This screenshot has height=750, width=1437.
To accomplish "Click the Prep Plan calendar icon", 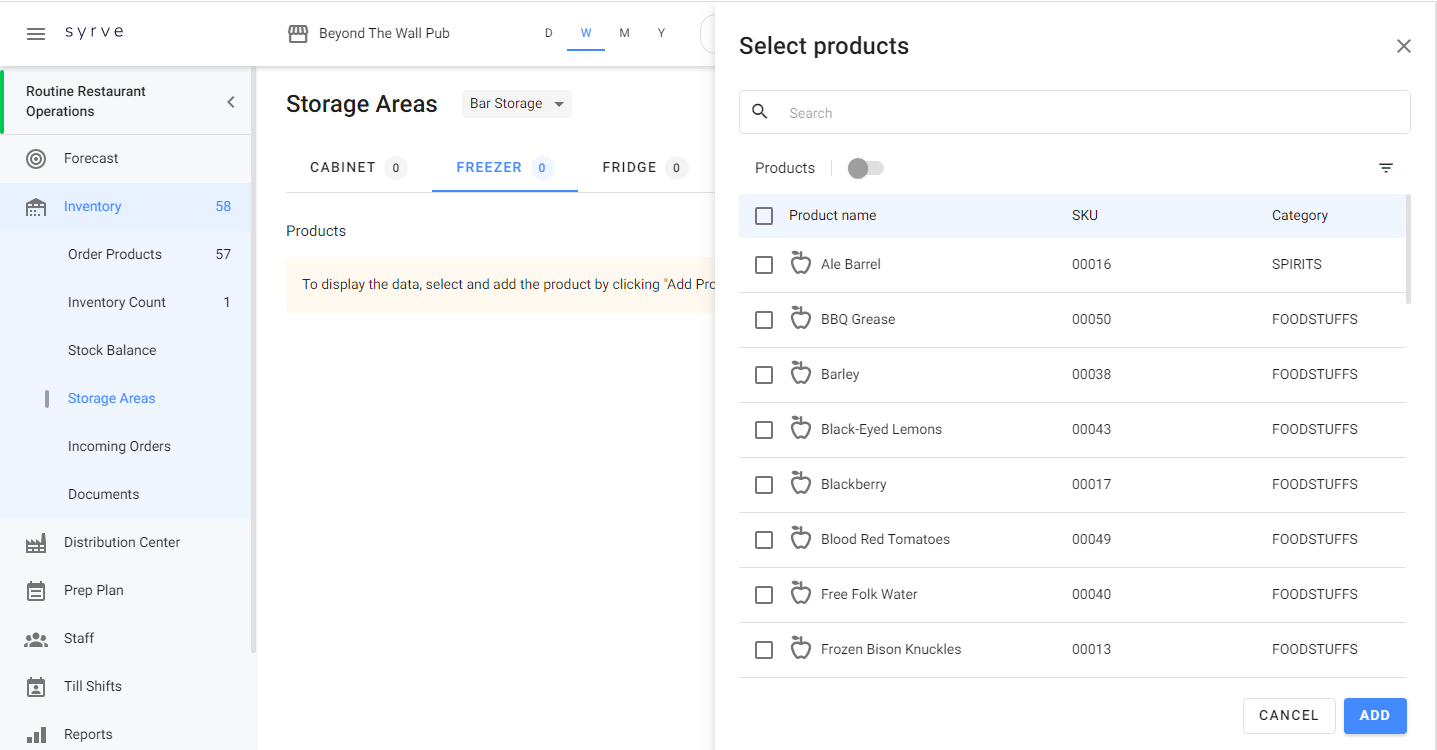I will [36, 591].
